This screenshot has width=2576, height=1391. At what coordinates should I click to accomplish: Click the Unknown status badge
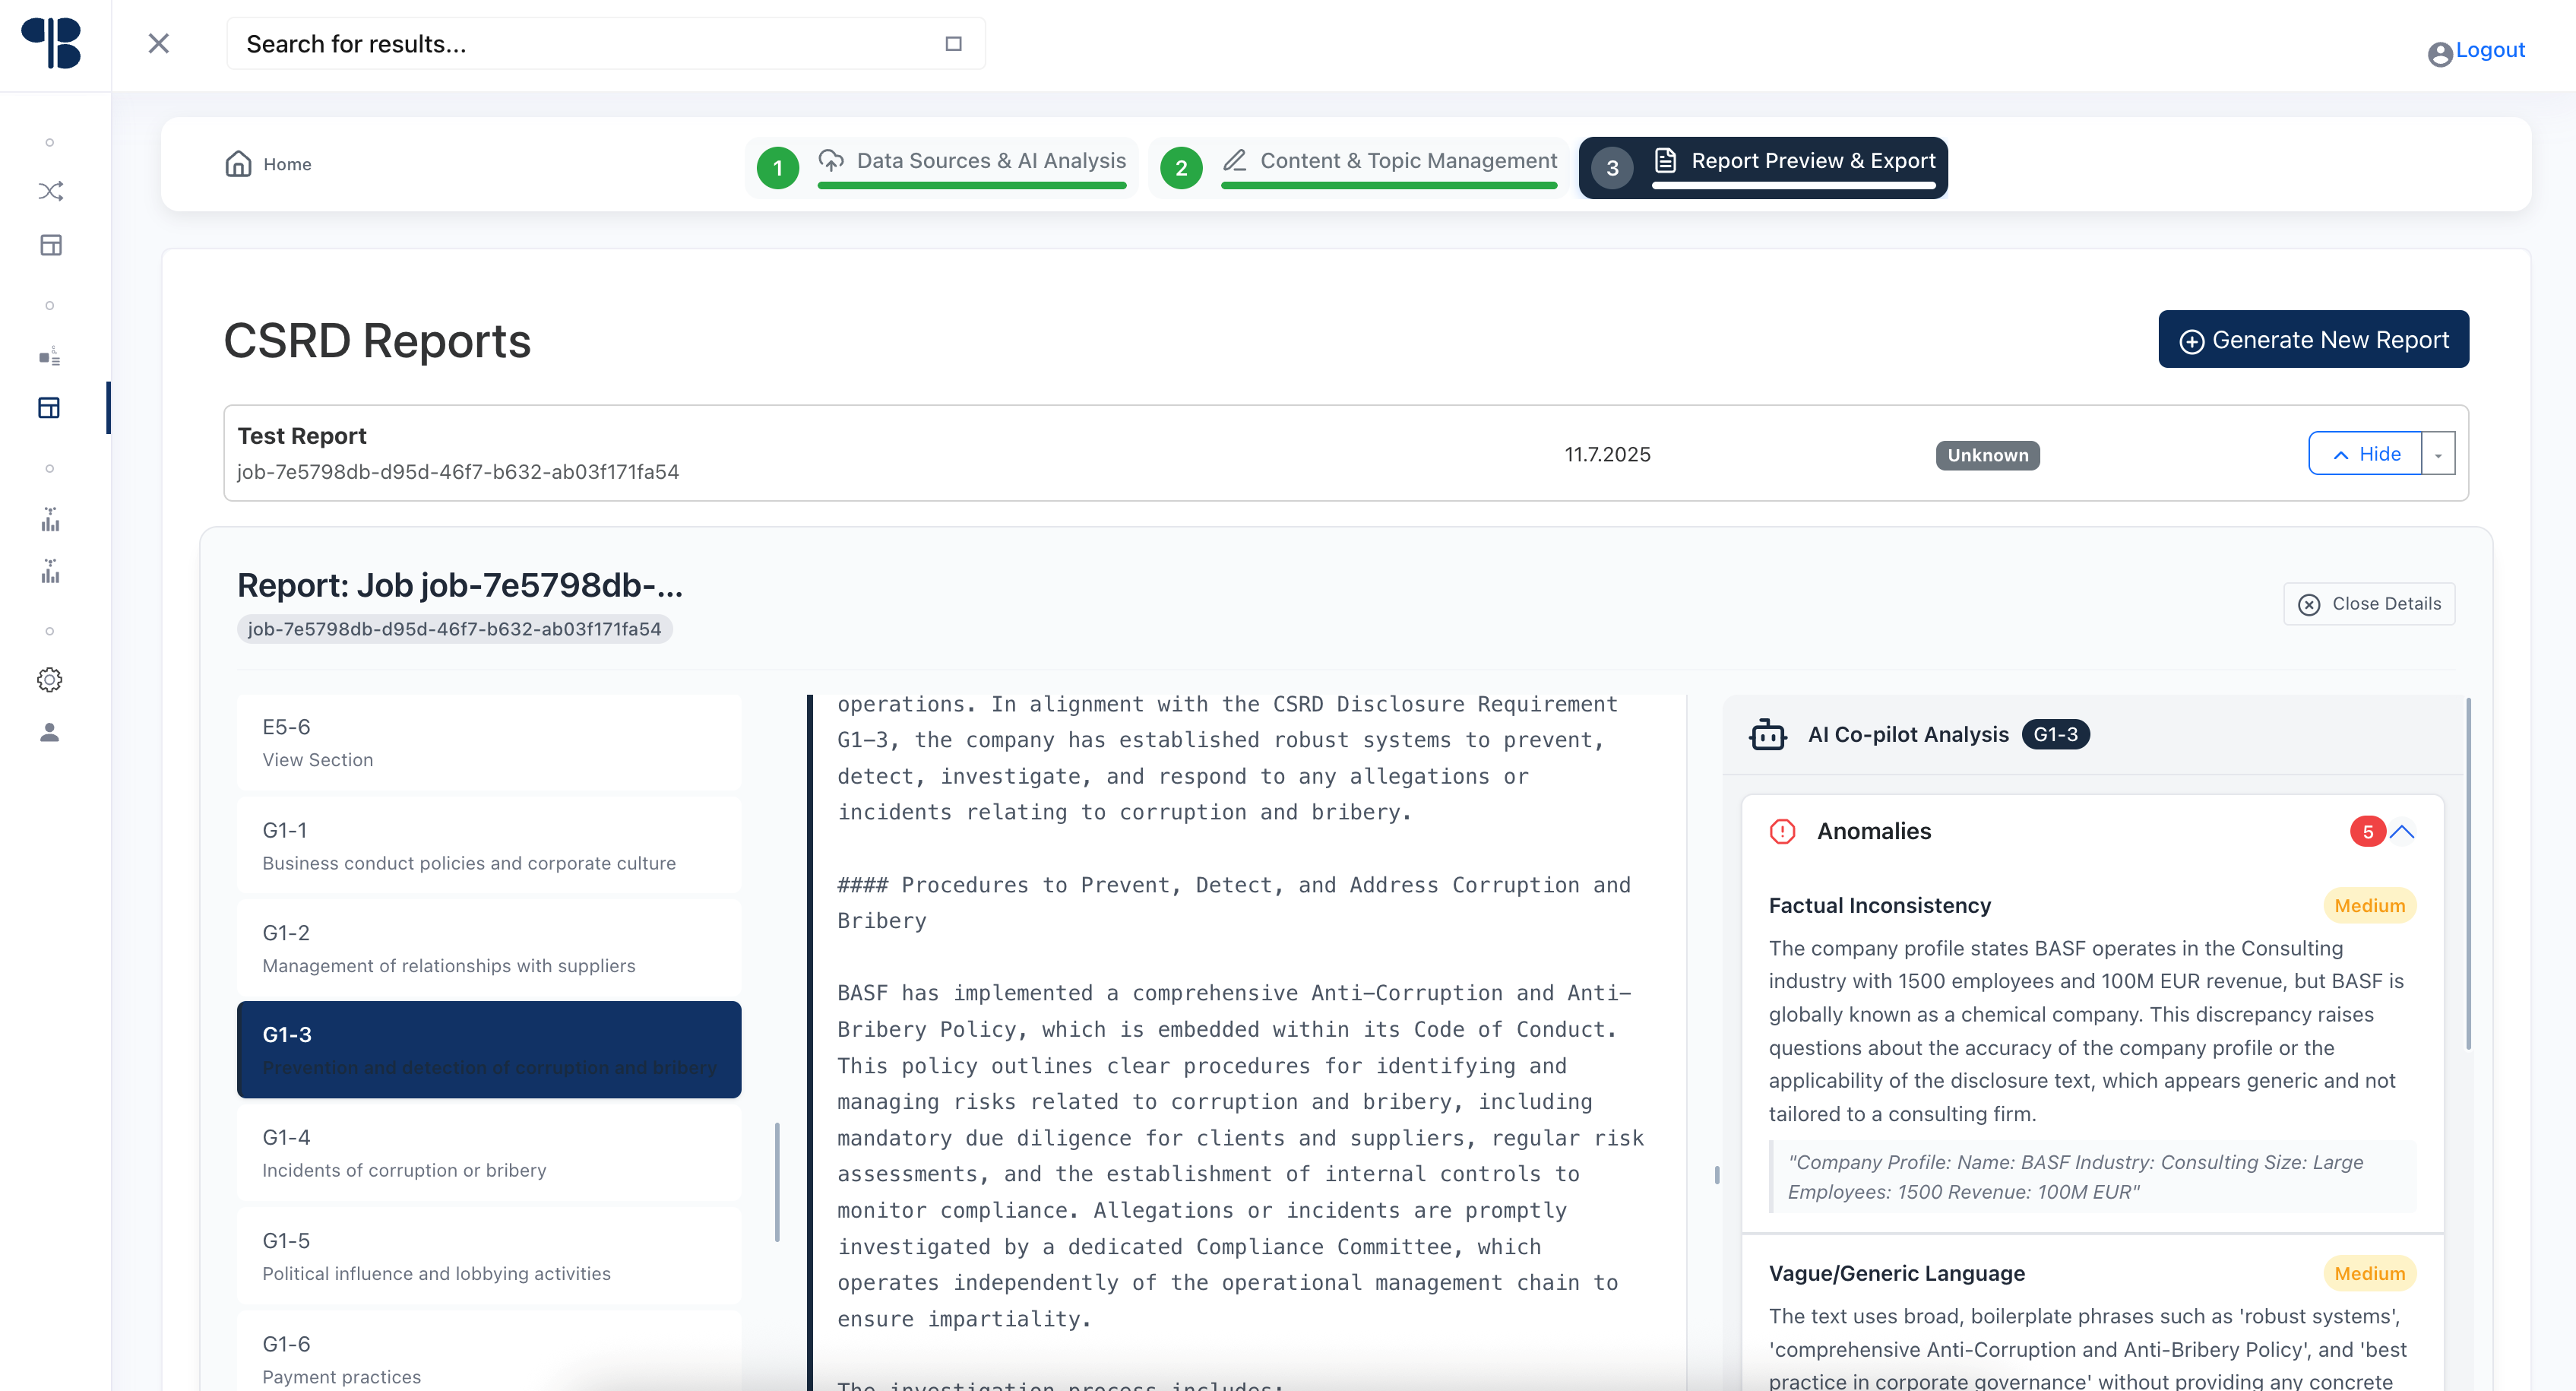click(x=1987, y=455)
